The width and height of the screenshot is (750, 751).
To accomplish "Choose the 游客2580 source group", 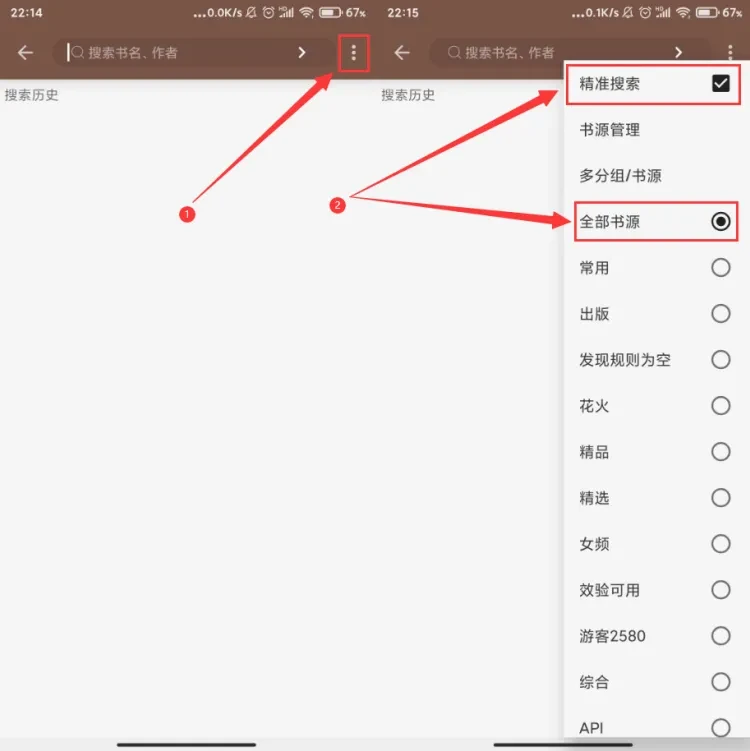I will (720, 636).
